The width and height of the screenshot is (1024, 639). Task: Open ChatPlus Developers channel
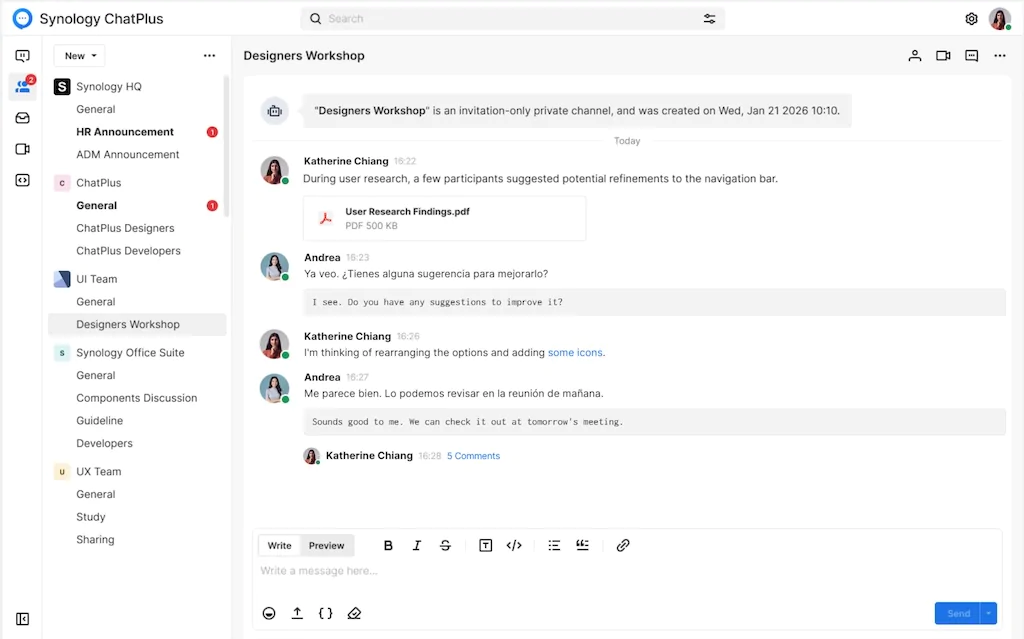pos(128,251)
